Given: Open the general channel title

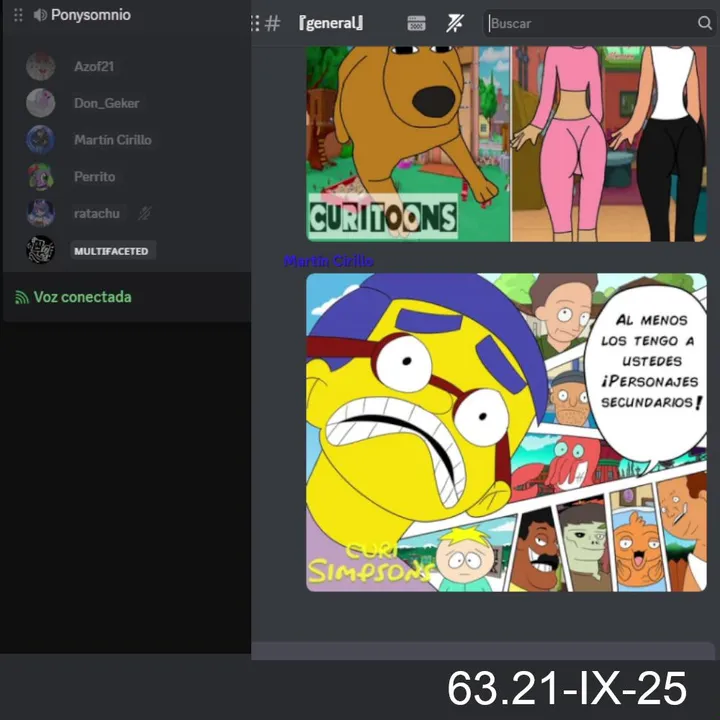Looking at the screenshot, I should tap(331, 23).
